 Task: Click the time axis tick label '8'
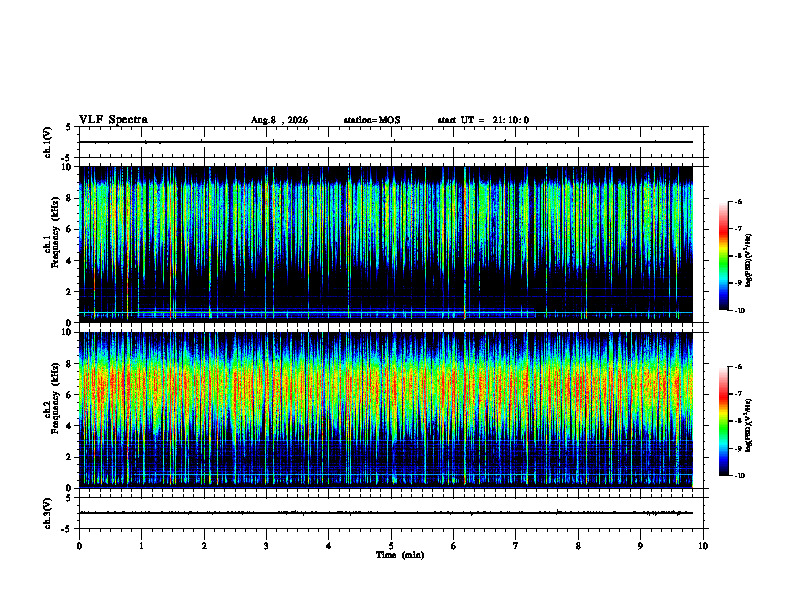click(578, 546)
